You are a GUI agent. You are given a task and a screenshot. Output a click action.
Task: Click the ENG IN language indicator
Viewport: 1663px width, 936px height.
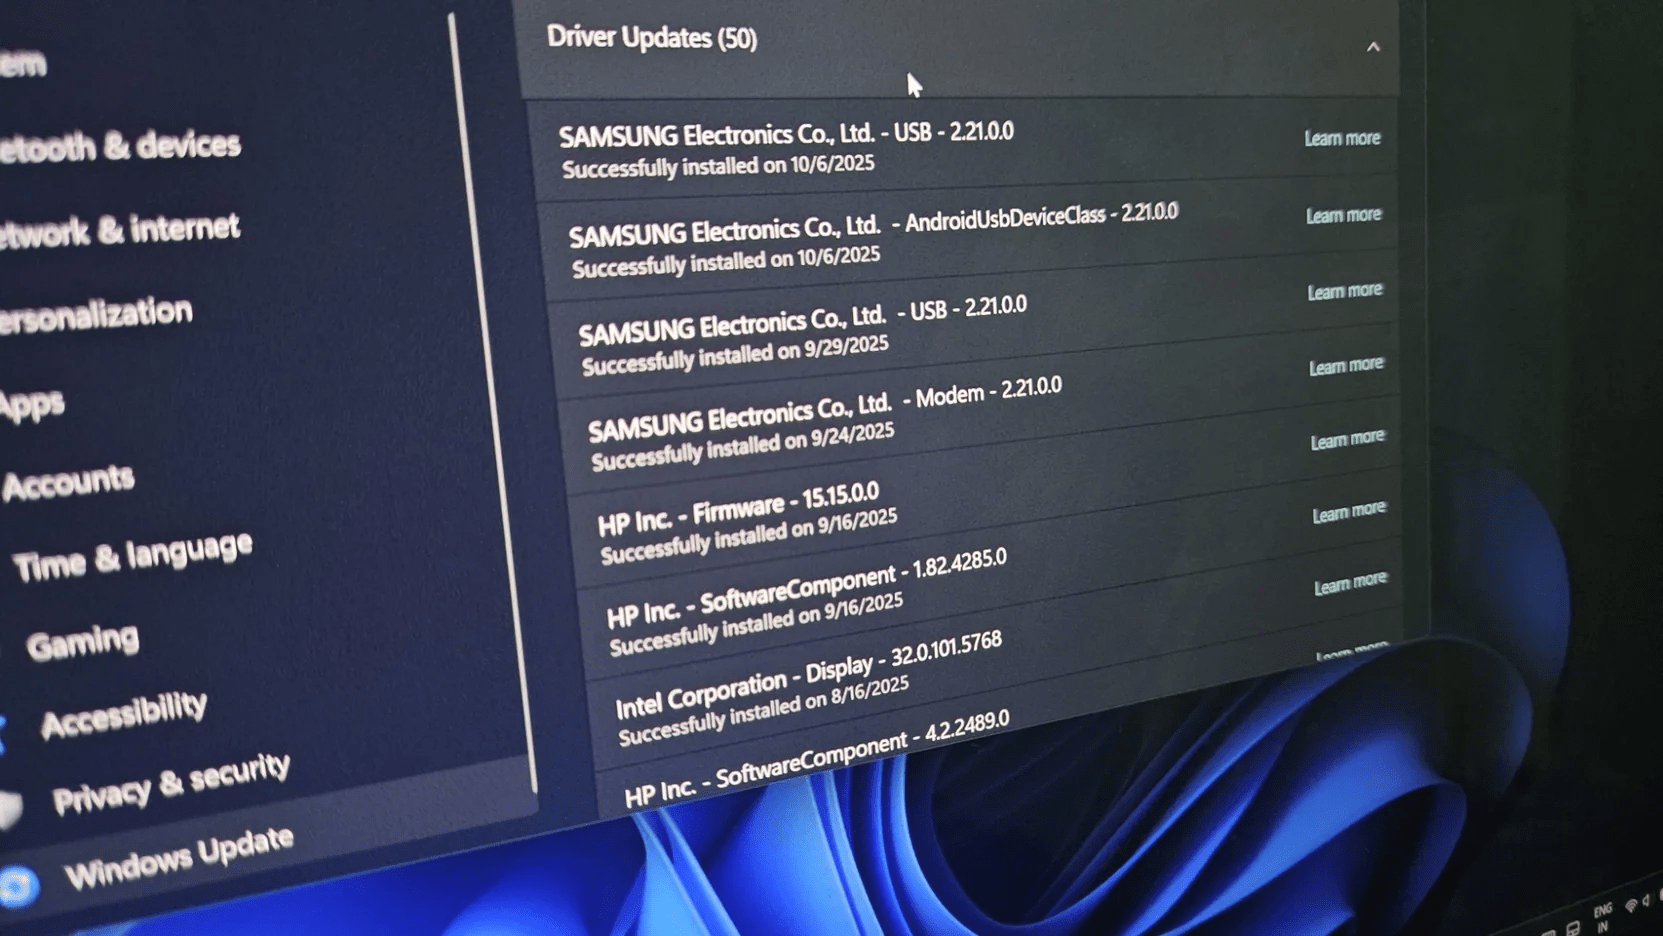pyautogui.click(x=1603, y=917)
